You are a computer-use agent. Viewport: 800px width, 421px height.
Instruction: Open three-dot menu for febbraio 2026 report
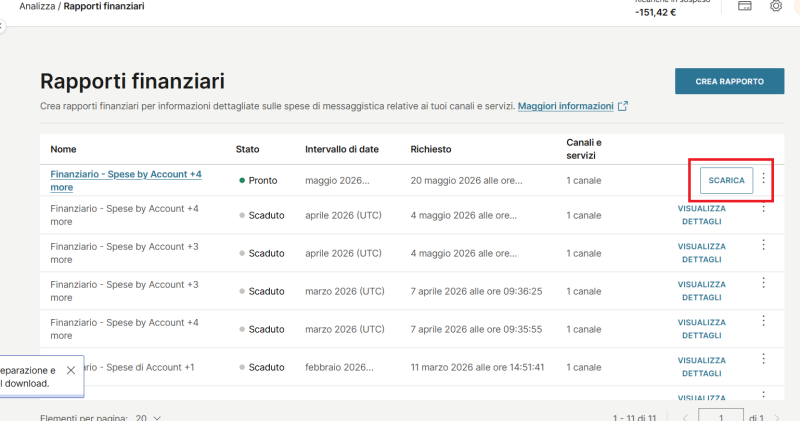[763, 359]
